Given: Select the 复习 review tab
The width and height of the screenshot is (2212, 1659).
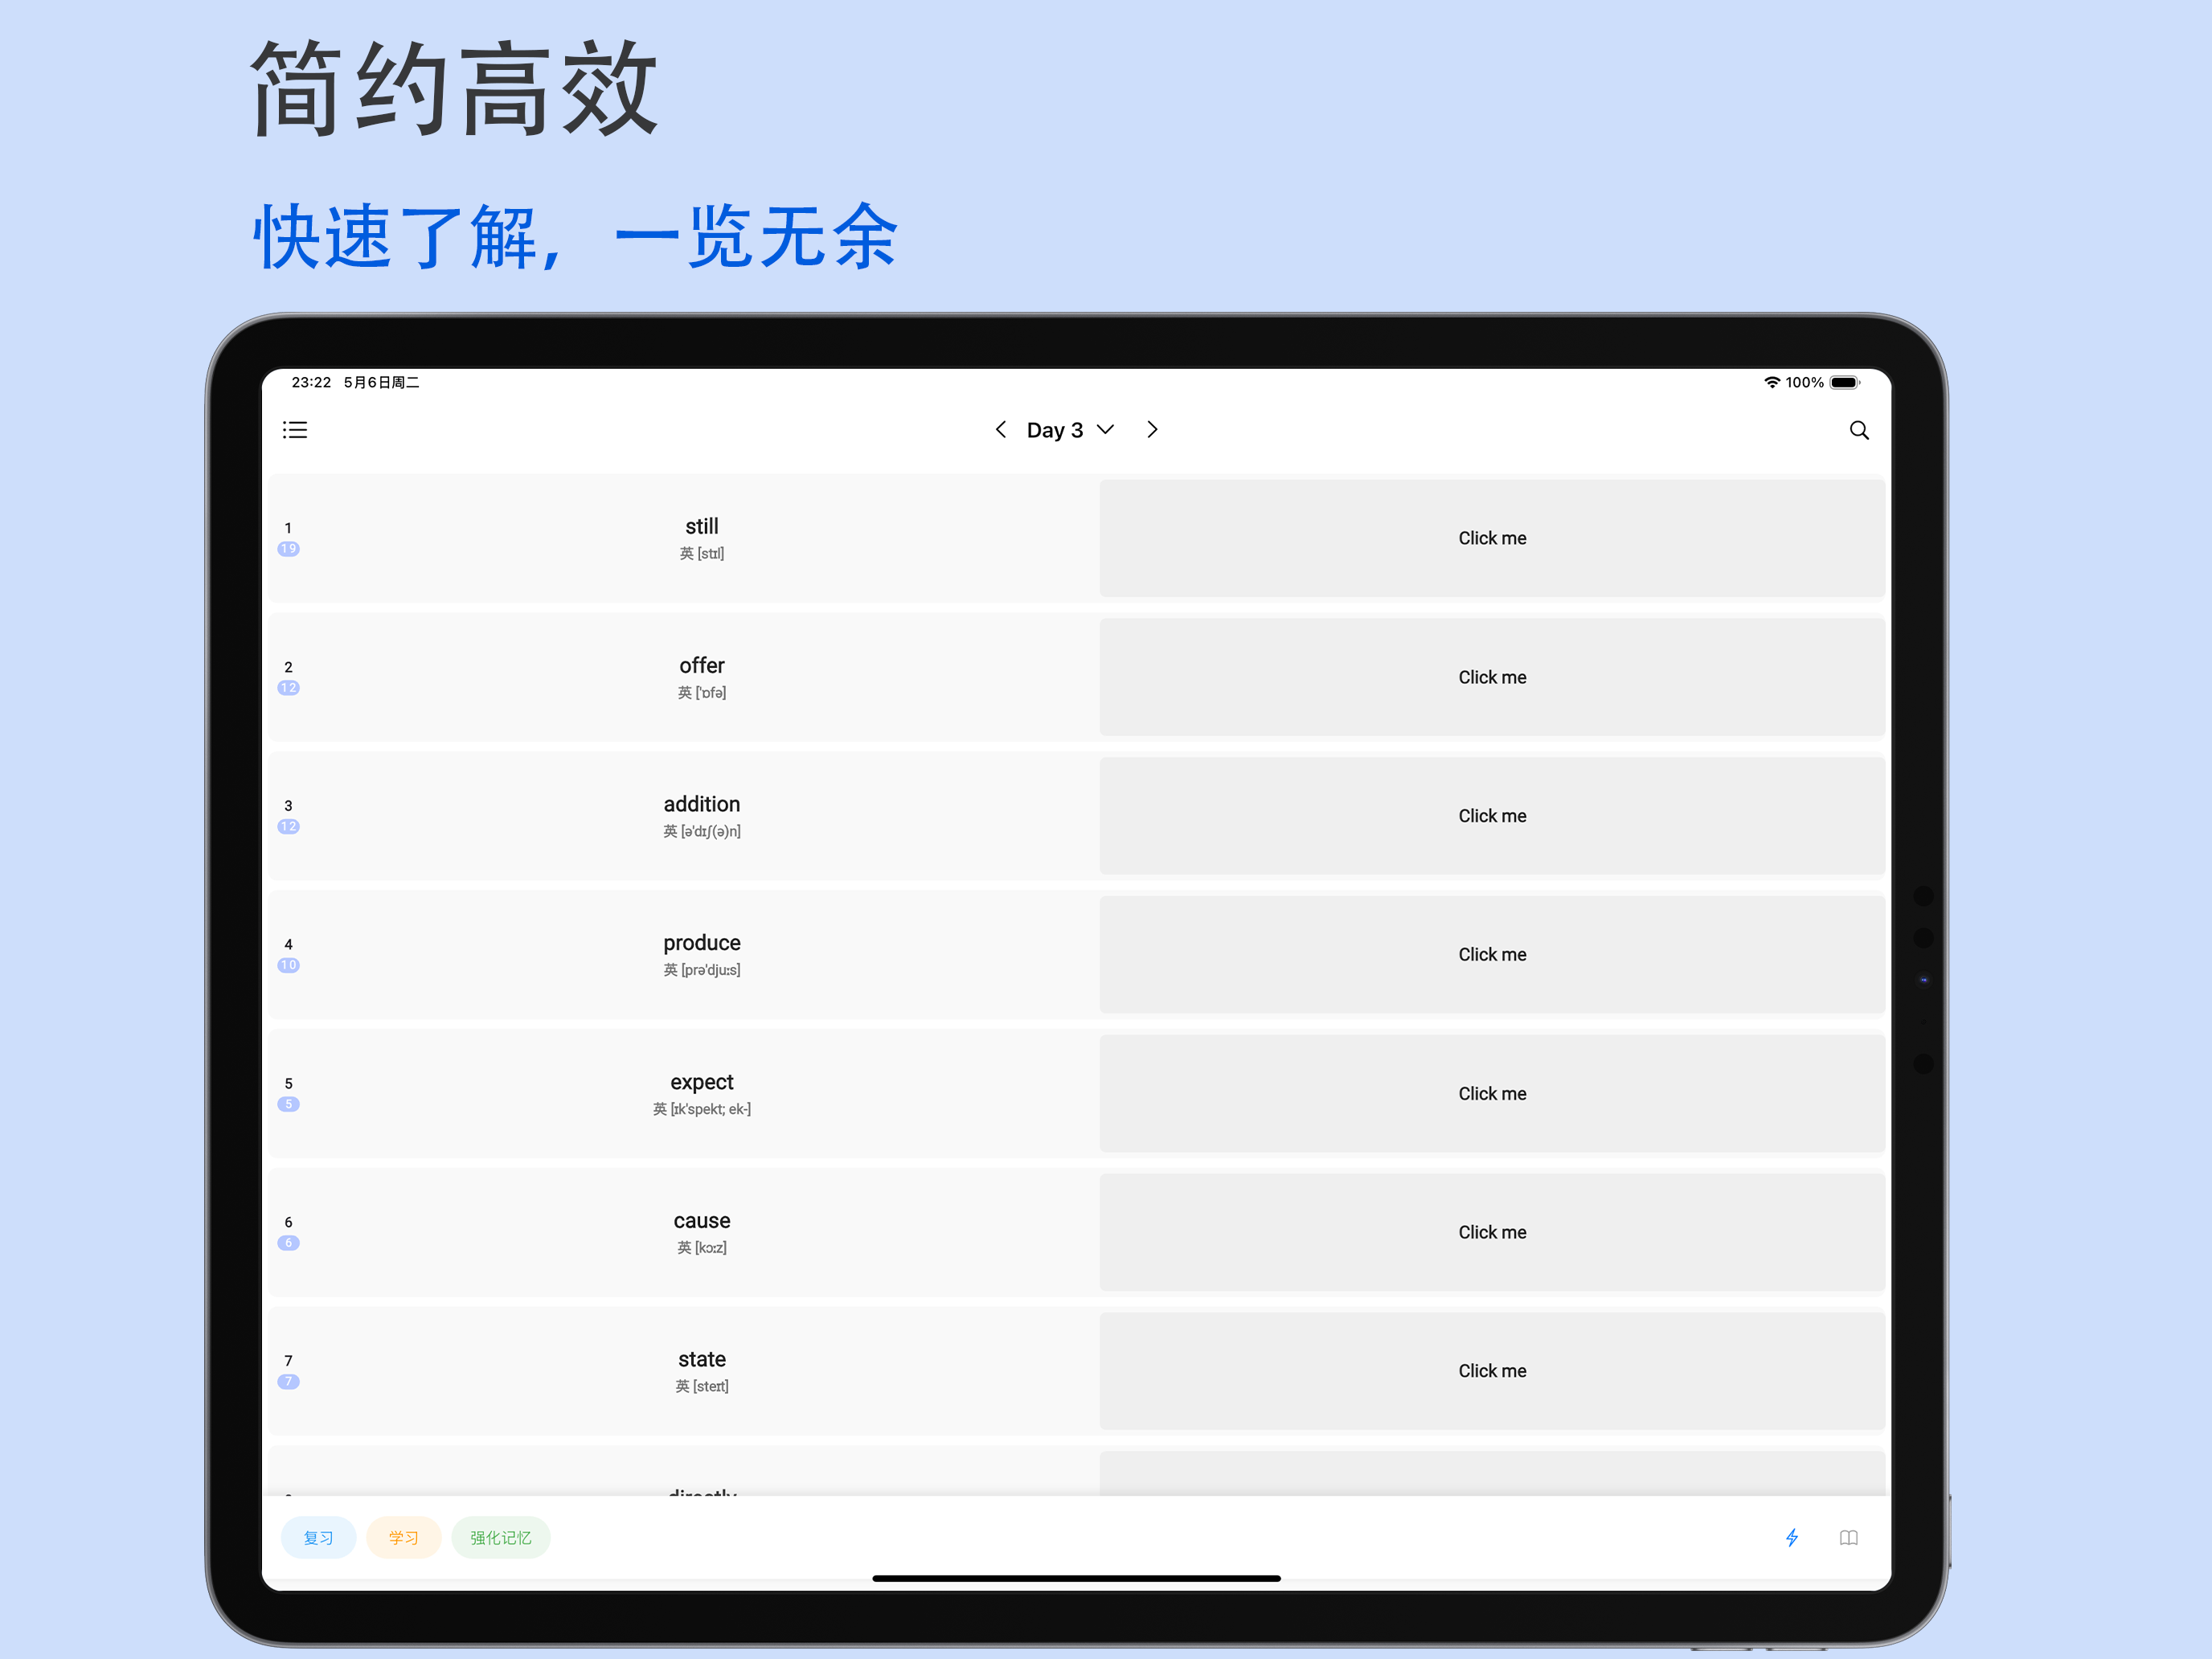Looking at the screenshot, I should coord(318,1537).
